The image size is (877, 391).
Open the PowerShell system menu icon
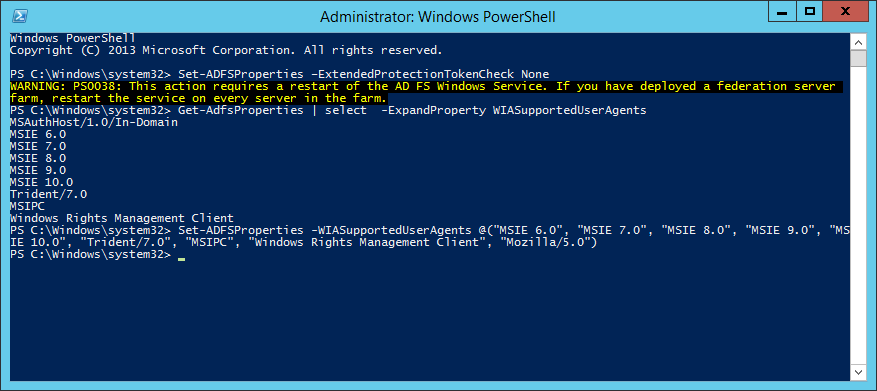pos(19,16)
